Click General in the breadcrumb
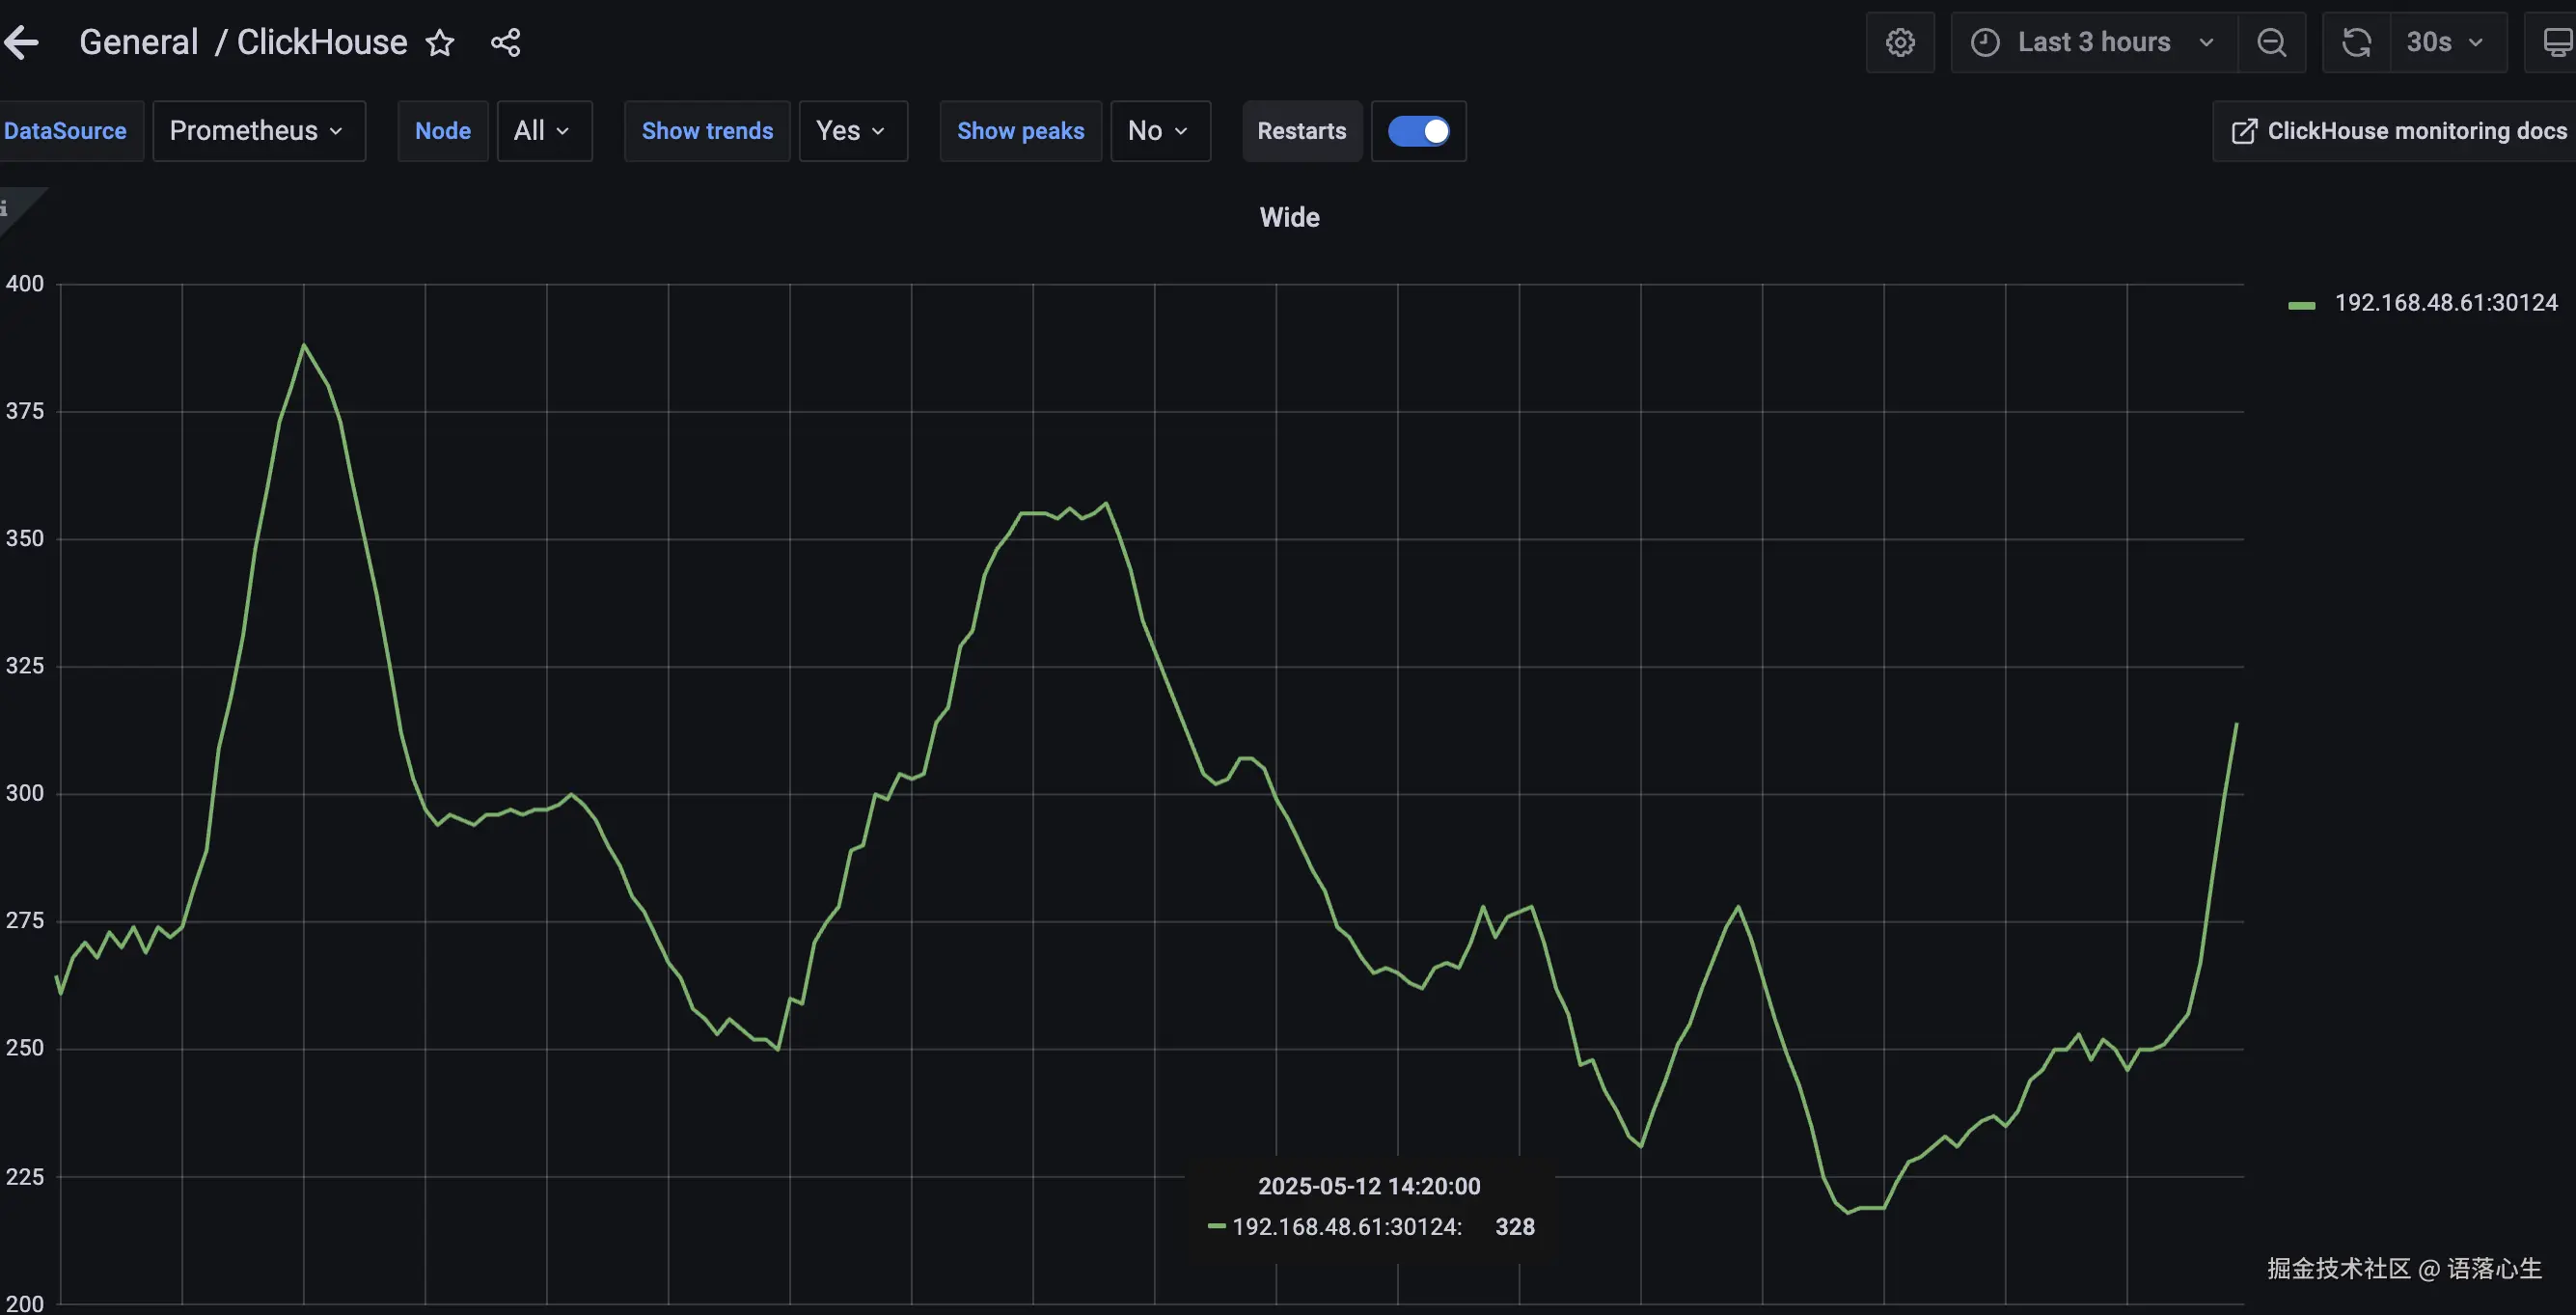The height and width of the screenshot is (1315, 2576). [139, 42]
